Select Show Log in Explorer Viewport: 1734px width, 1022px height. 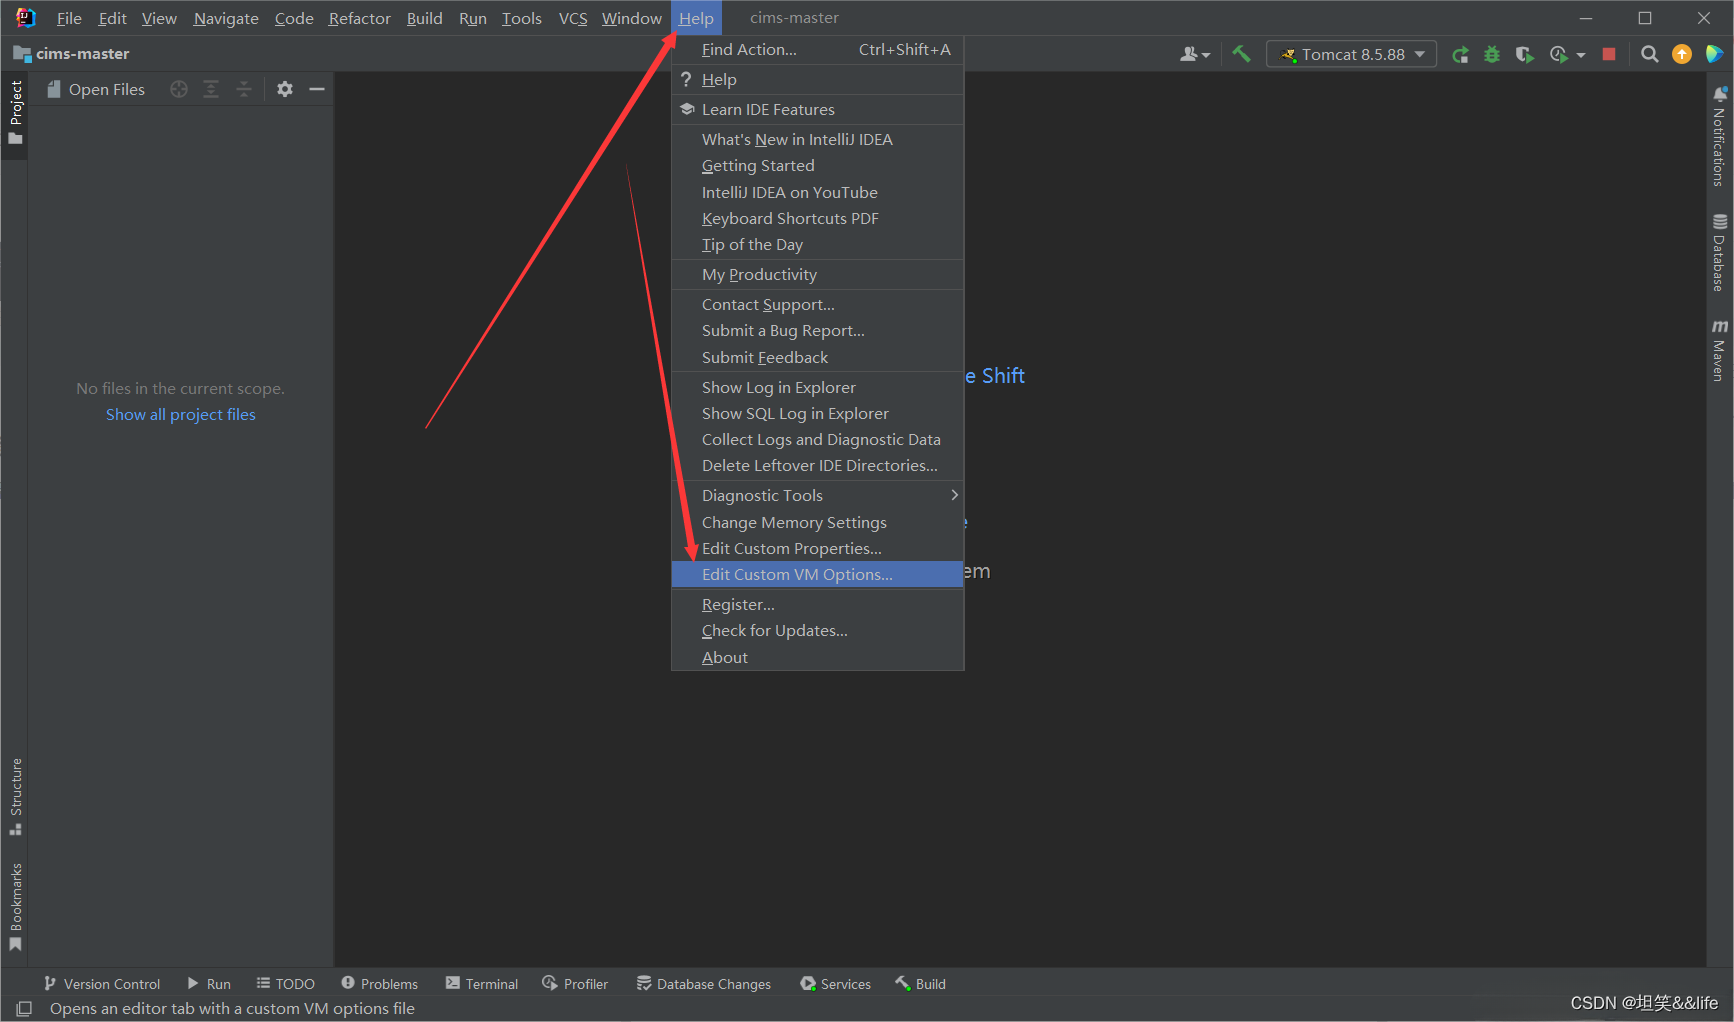[818, 387]
